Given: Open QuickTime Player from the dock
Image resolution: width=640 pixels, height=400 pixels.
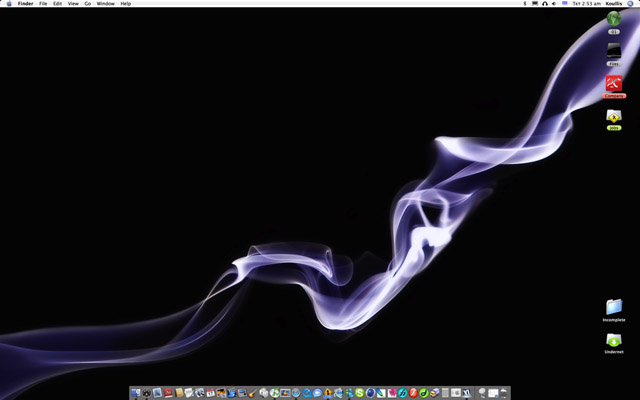Looking at the screenshot, I should (307, 393).
